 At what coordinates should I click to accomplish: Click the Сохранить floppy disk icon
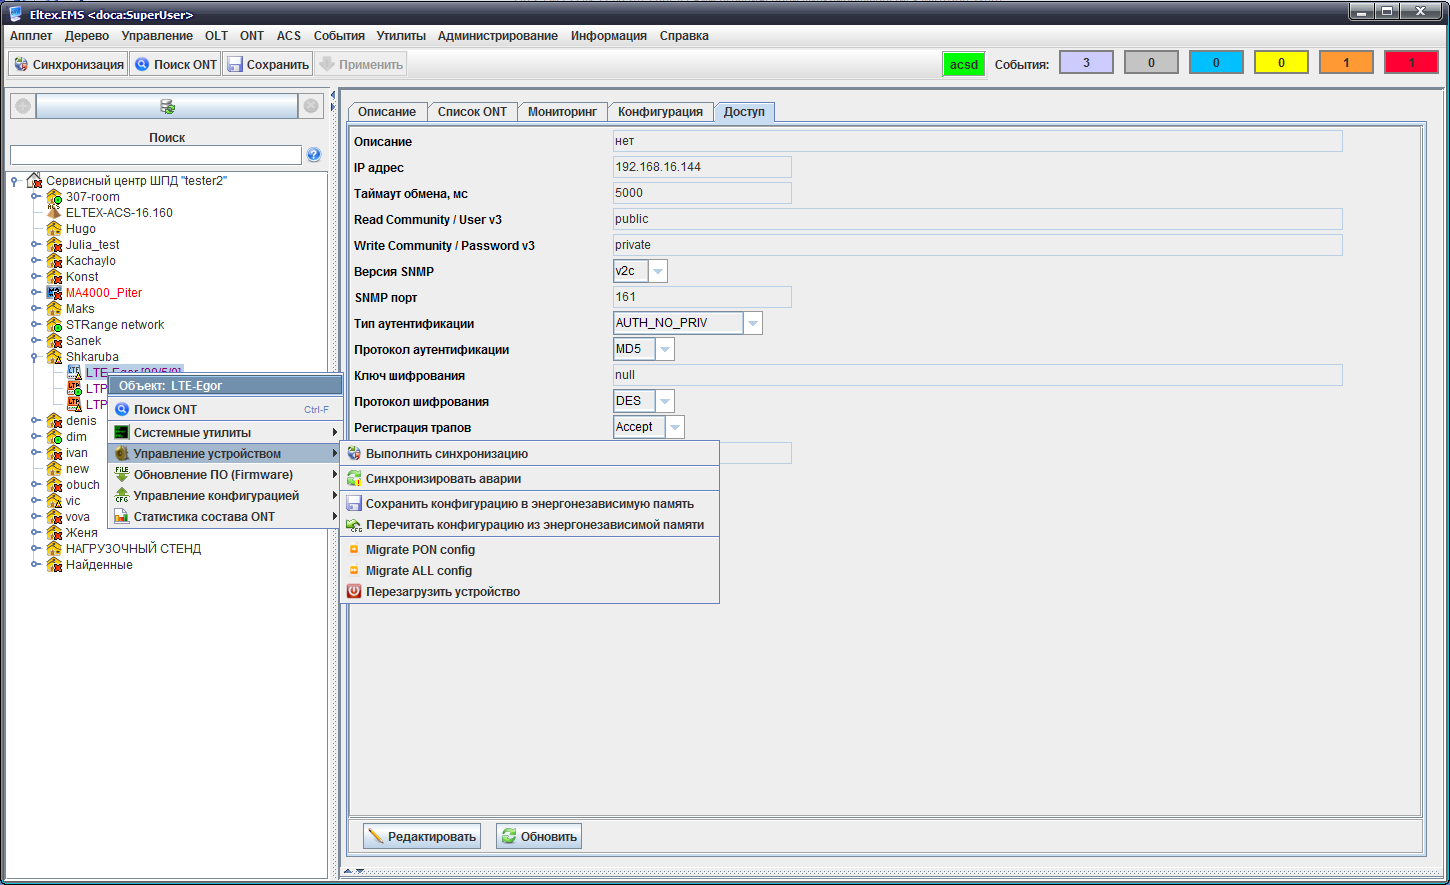[x=235, y=64]
